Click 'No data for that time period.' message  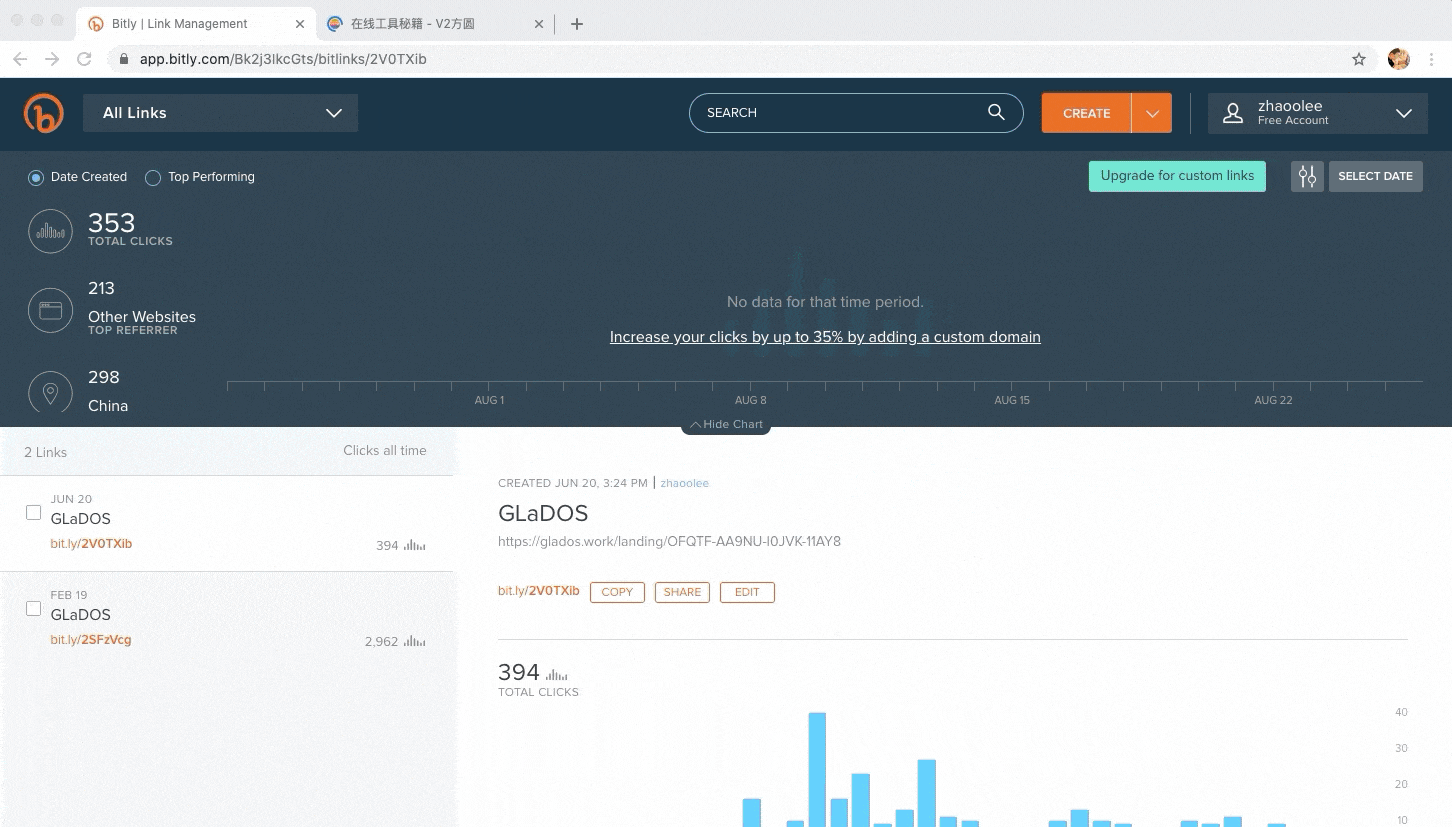(x=825, y=302)
